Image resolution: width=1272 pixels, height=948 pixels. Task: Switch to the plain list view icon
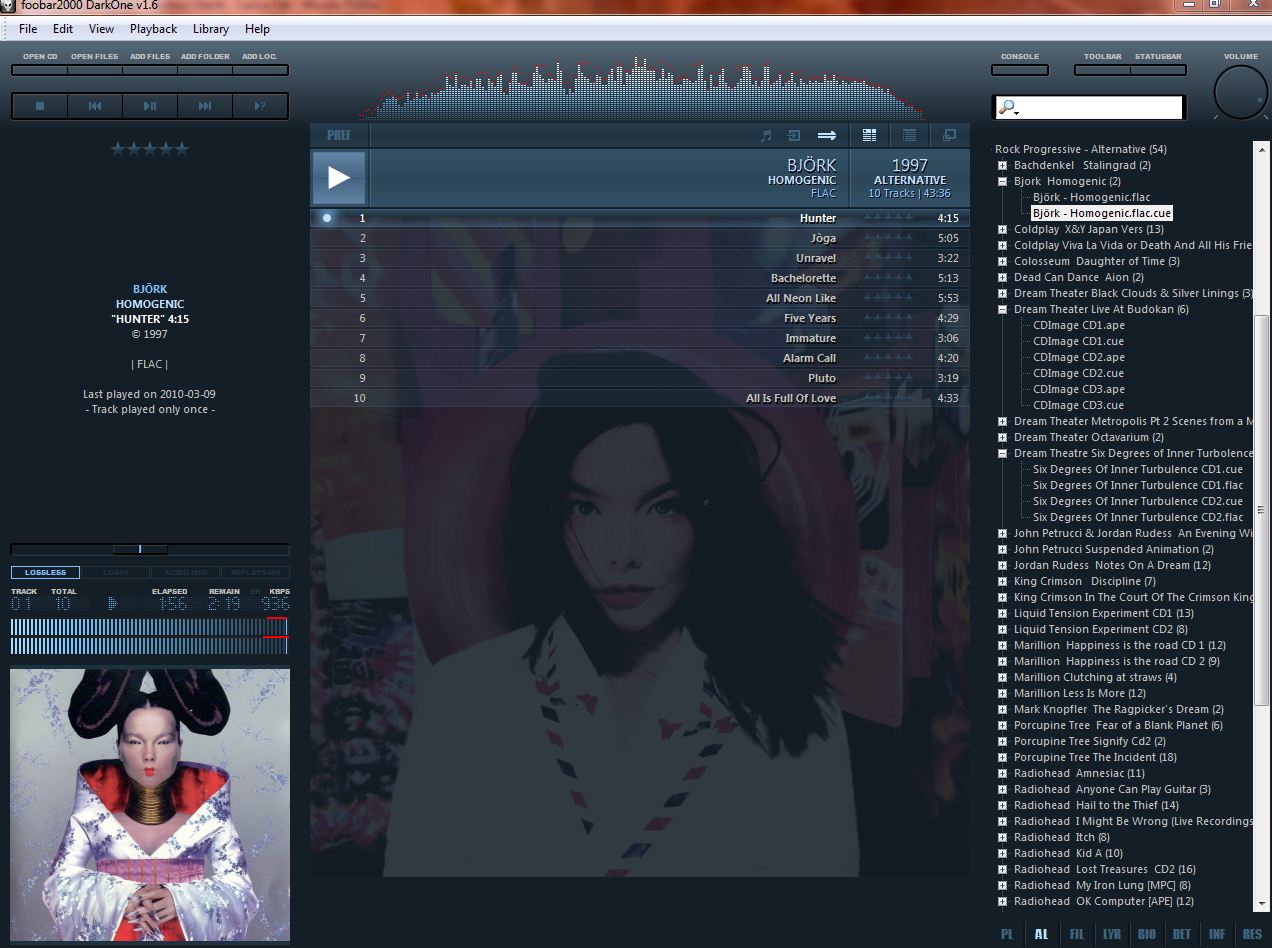[x=909, y=135]
